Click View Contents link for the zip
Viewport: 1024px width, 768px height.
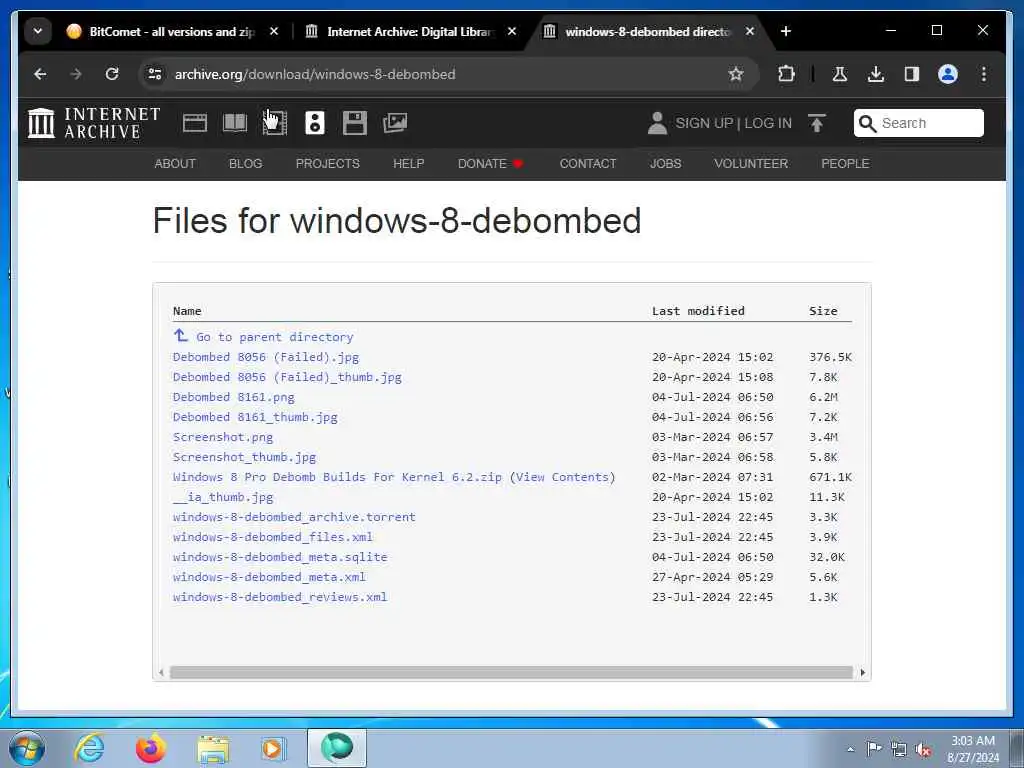point(562,477)
